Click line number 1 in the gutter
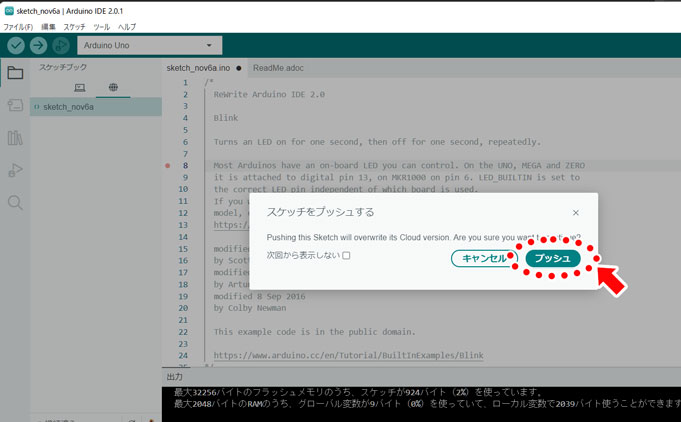The width and height of the screenshot is (681, 422). point(185,82)
